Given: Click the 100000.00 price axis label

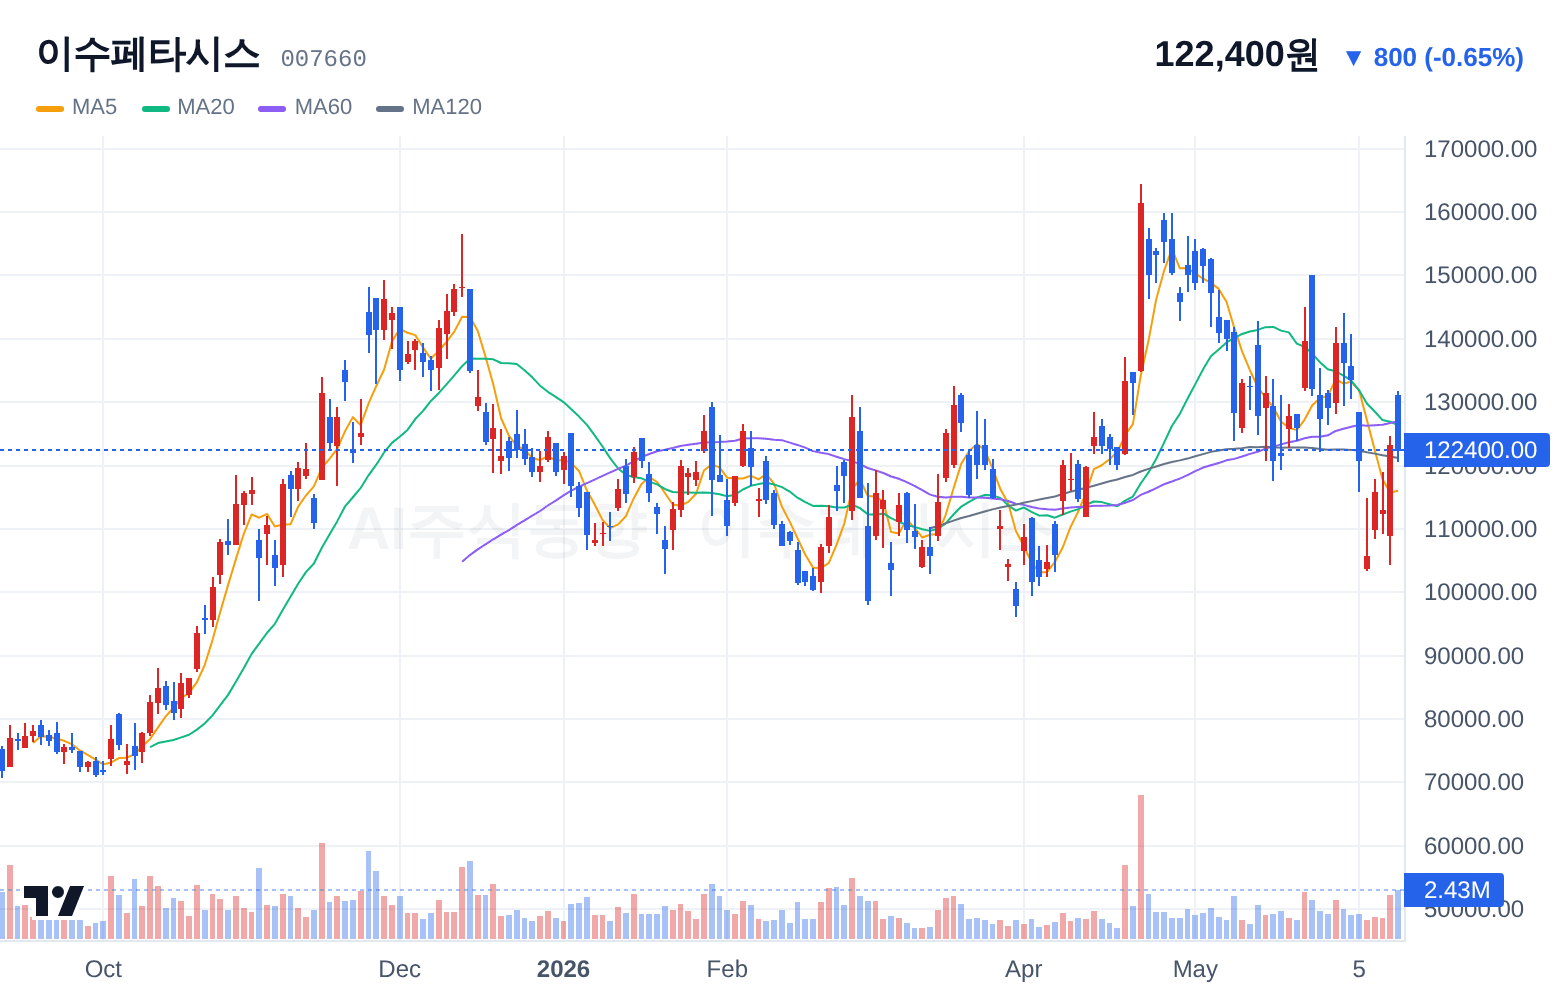Looking at the screenshot, I should tap(1480, 592).
